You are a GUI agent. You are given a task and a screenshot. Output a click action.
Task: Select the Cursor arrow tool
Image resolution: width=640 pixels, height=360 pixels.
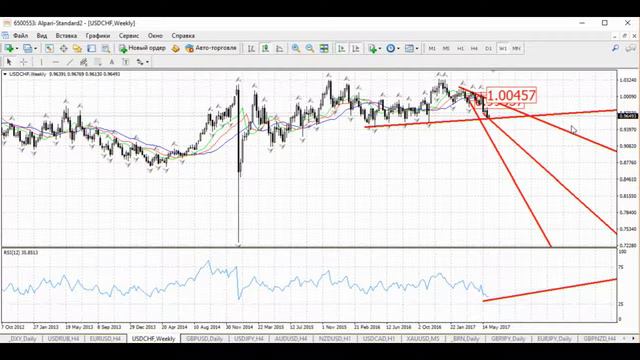click(9, 62)
